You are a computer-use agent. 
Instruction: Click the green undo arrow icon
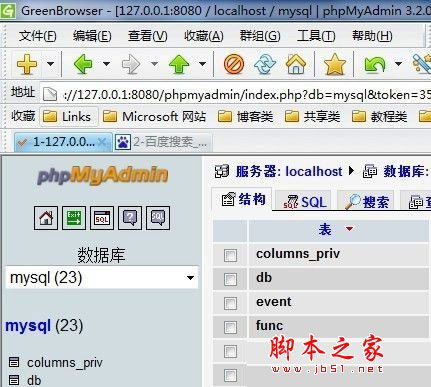(x=375, y=64)
